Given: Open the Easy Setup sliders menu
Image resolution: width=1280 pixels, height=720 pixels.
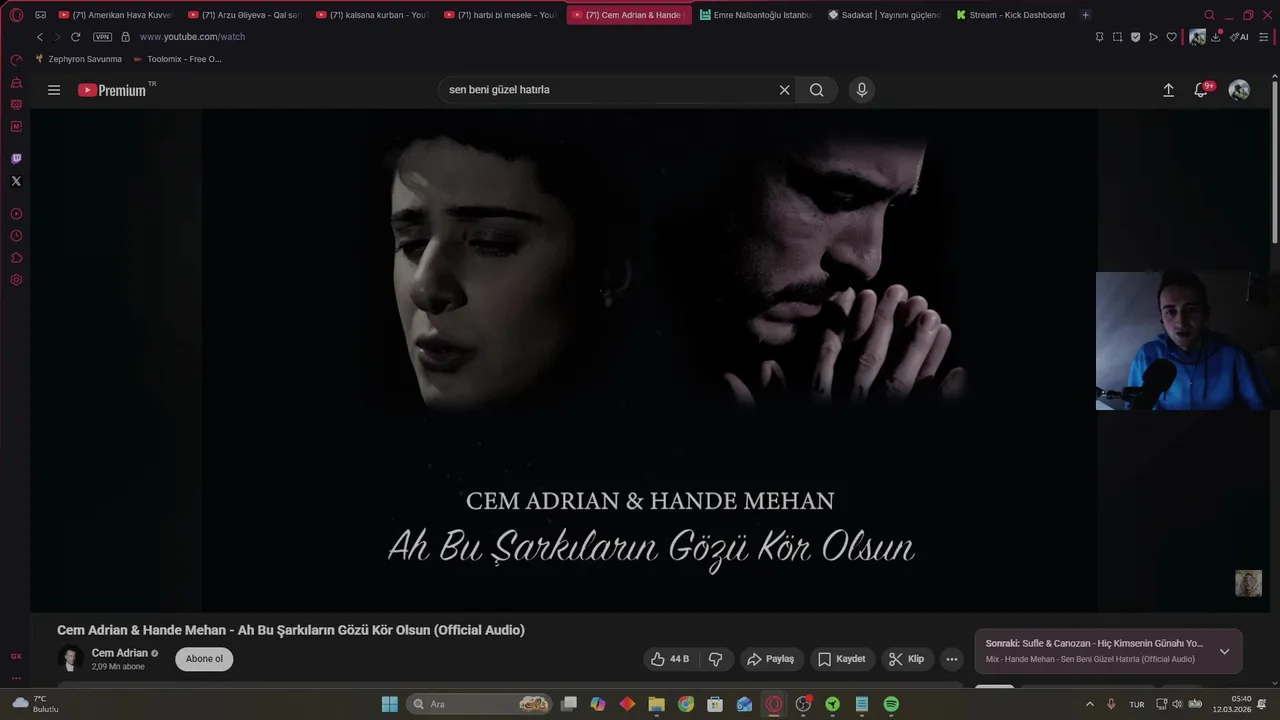Looking at the screenshot, I should (x=1264, y=37).
